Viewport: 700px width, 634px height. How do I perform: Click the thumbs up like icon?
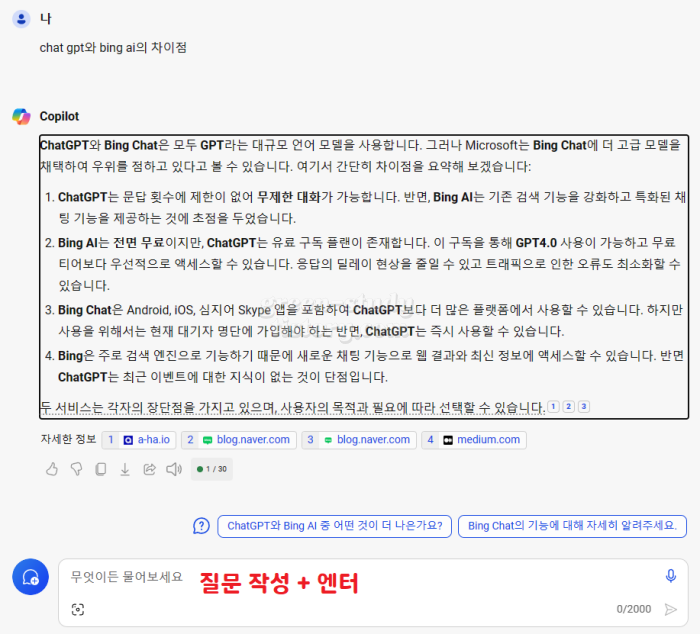[x=52, y=469]
